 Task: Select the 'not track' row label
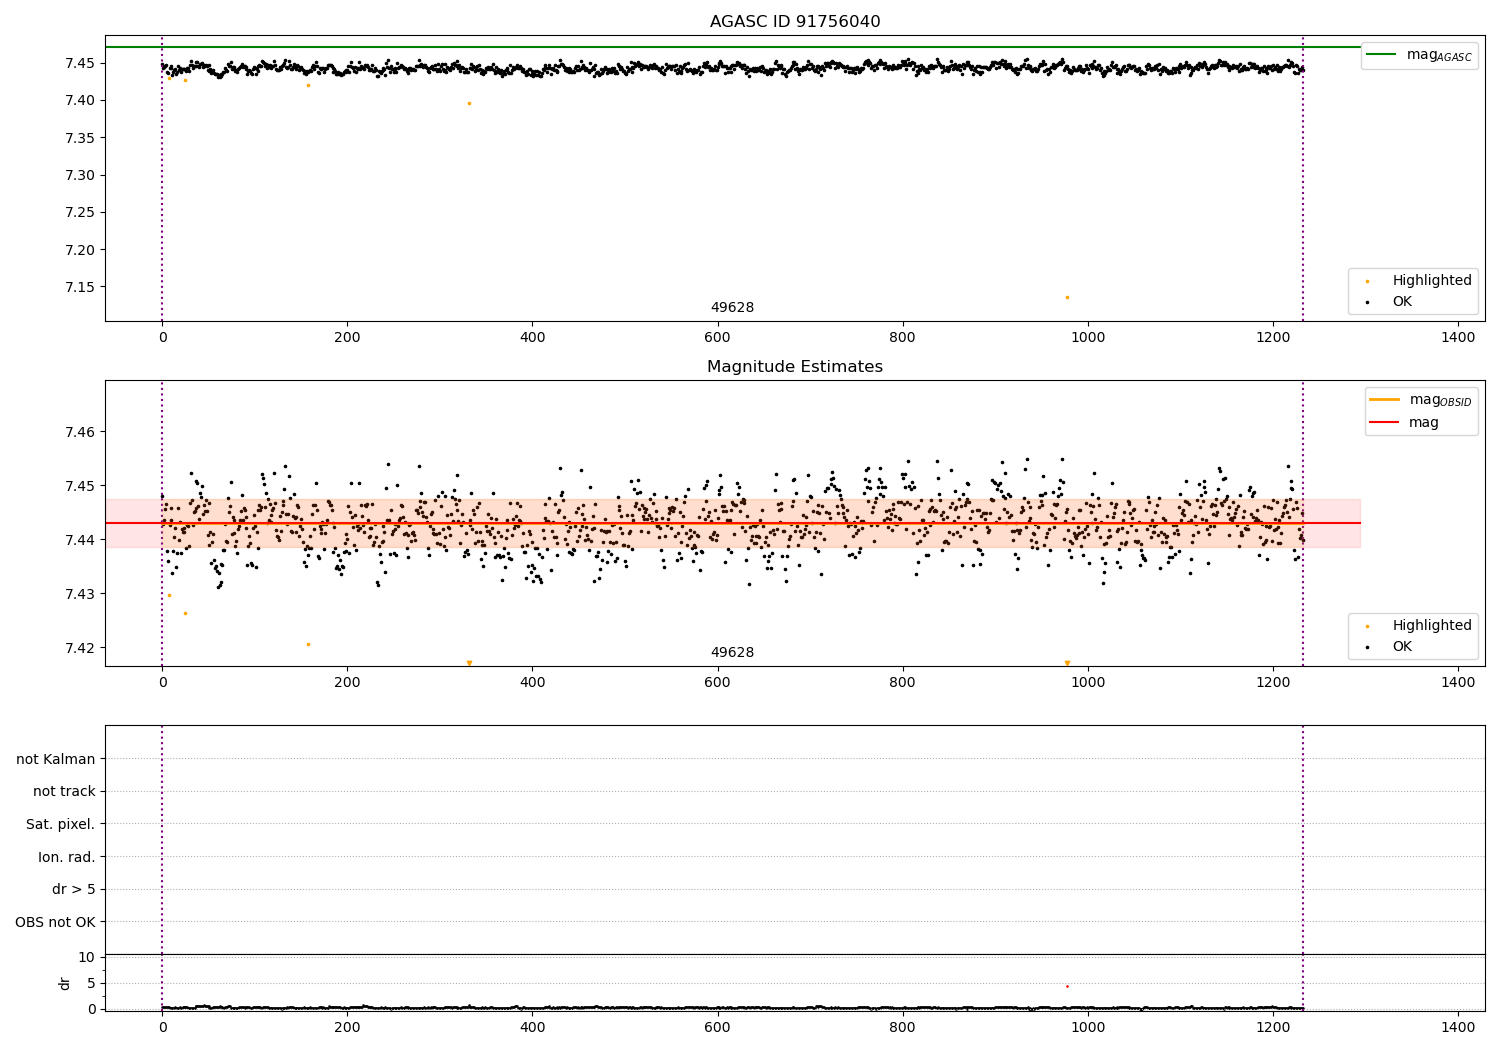point(64,791)
